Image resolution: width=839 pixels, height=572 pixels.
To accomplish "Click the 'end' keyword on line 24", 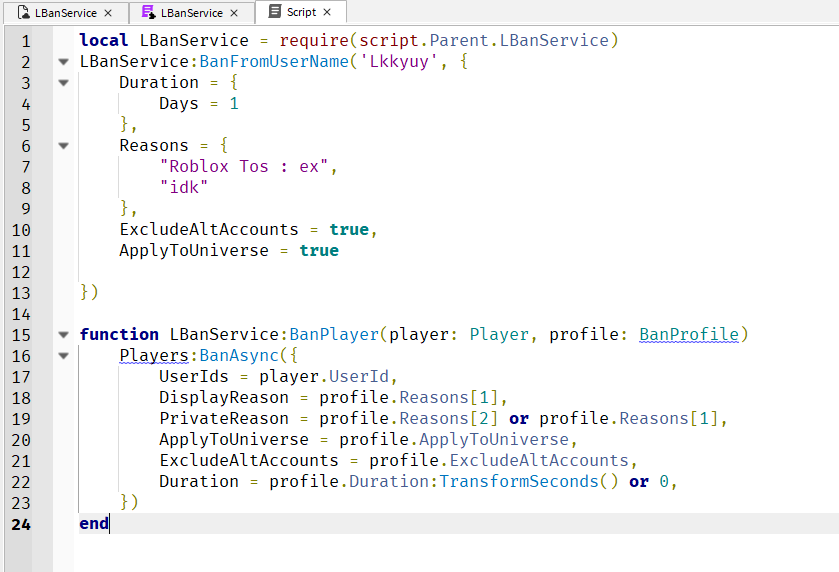I will [94, 523].
